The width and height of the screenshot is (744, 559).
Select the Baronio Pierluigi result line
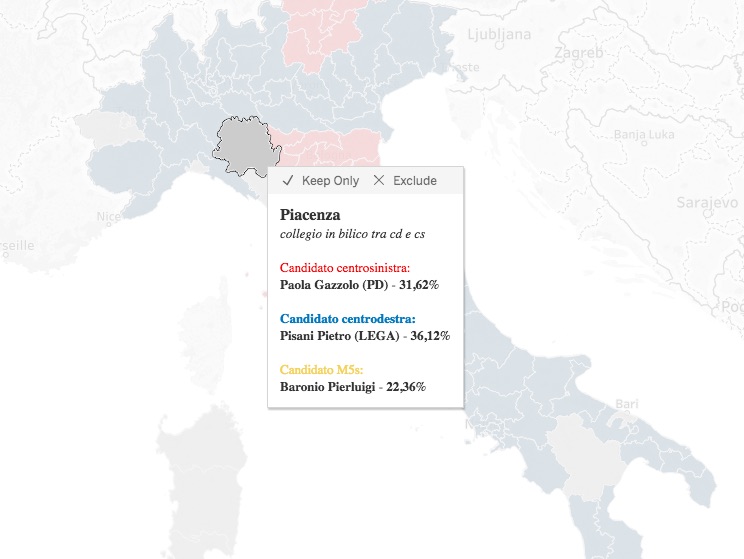pyautogui.click(x=352, y=386)
